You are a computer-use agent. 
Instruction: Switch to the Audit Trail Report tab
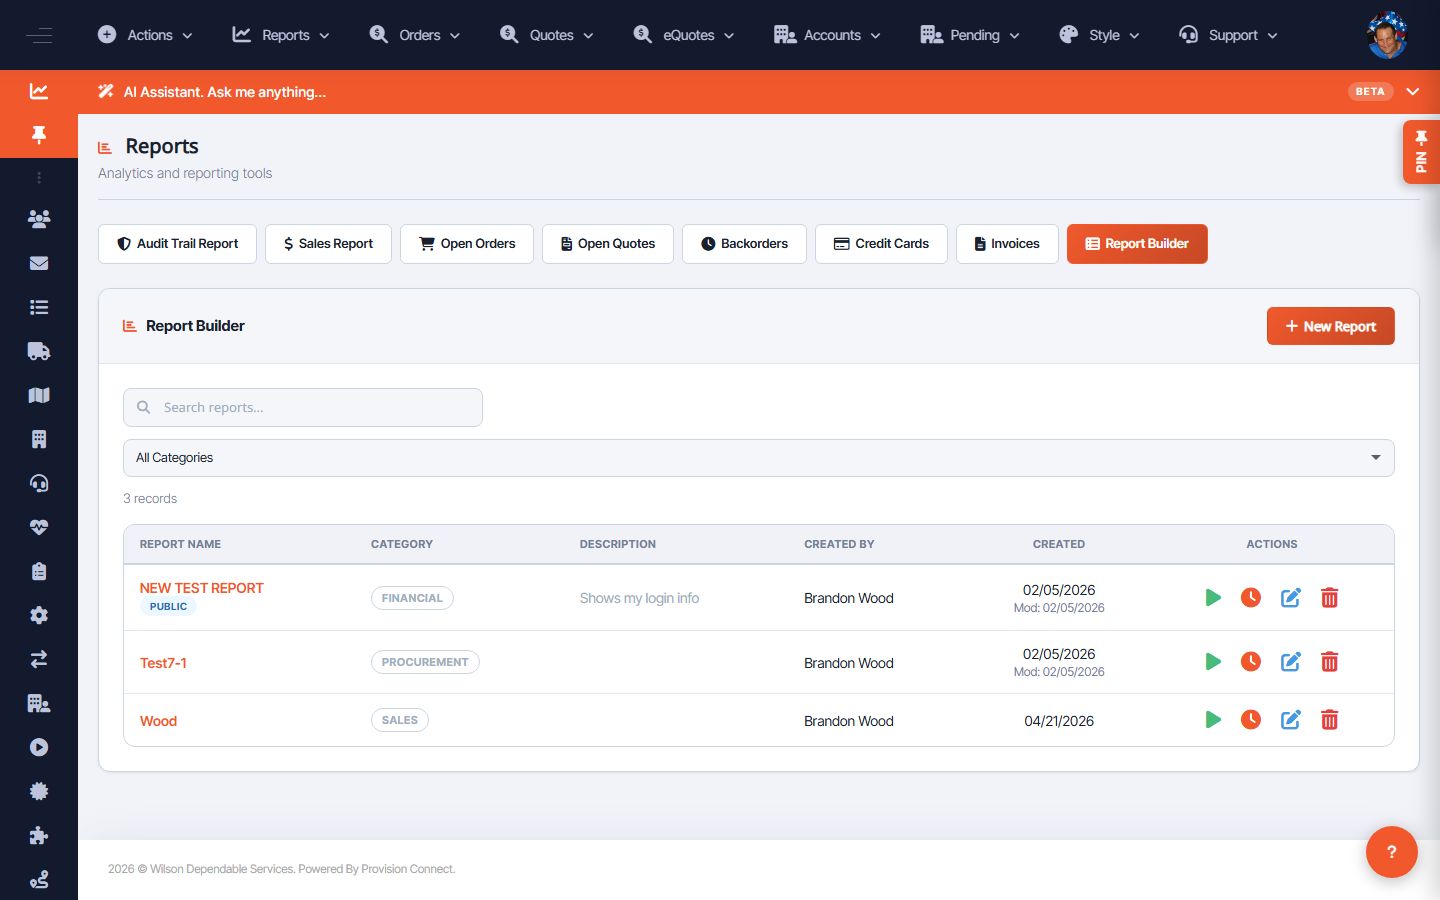[x=177, y=244]
